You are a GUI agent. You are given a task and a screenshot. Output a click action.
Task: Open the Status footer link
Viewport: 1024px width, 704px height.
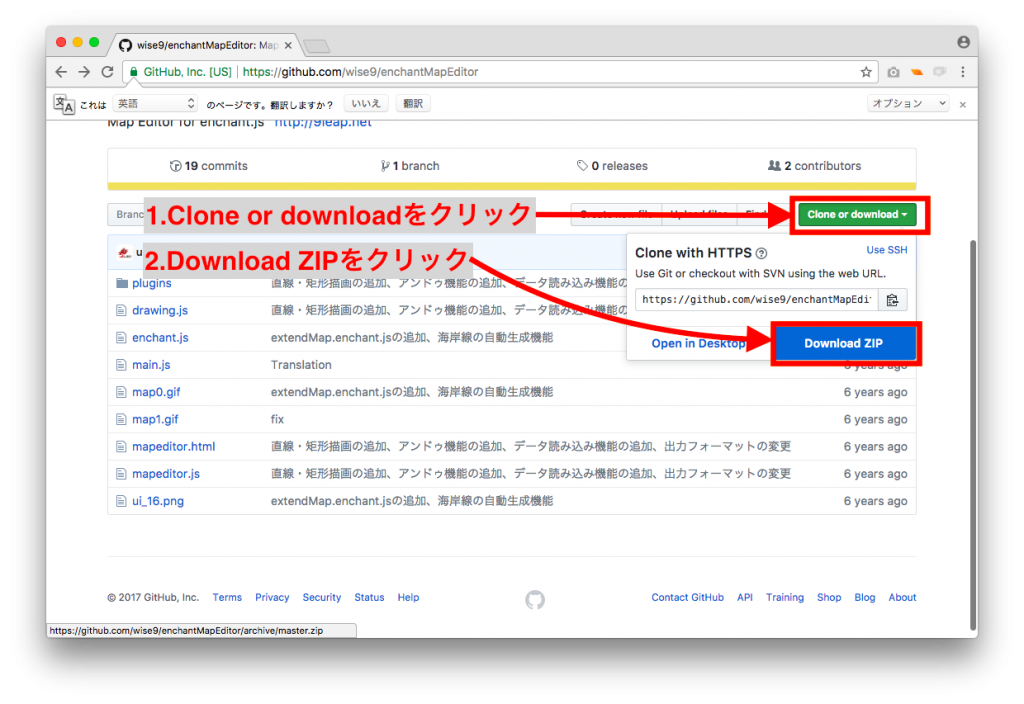click(369, 598)
